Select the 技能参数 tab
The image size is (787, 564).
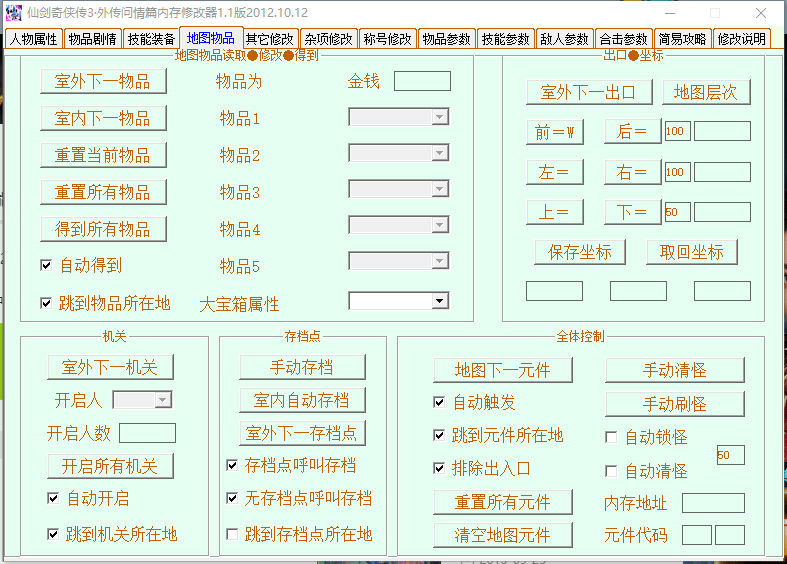pos(505,39)
